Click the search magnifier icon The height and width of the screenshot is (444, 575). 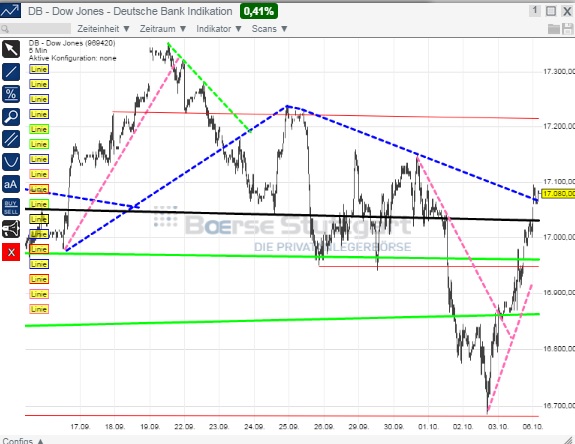(x=5, y=29)
